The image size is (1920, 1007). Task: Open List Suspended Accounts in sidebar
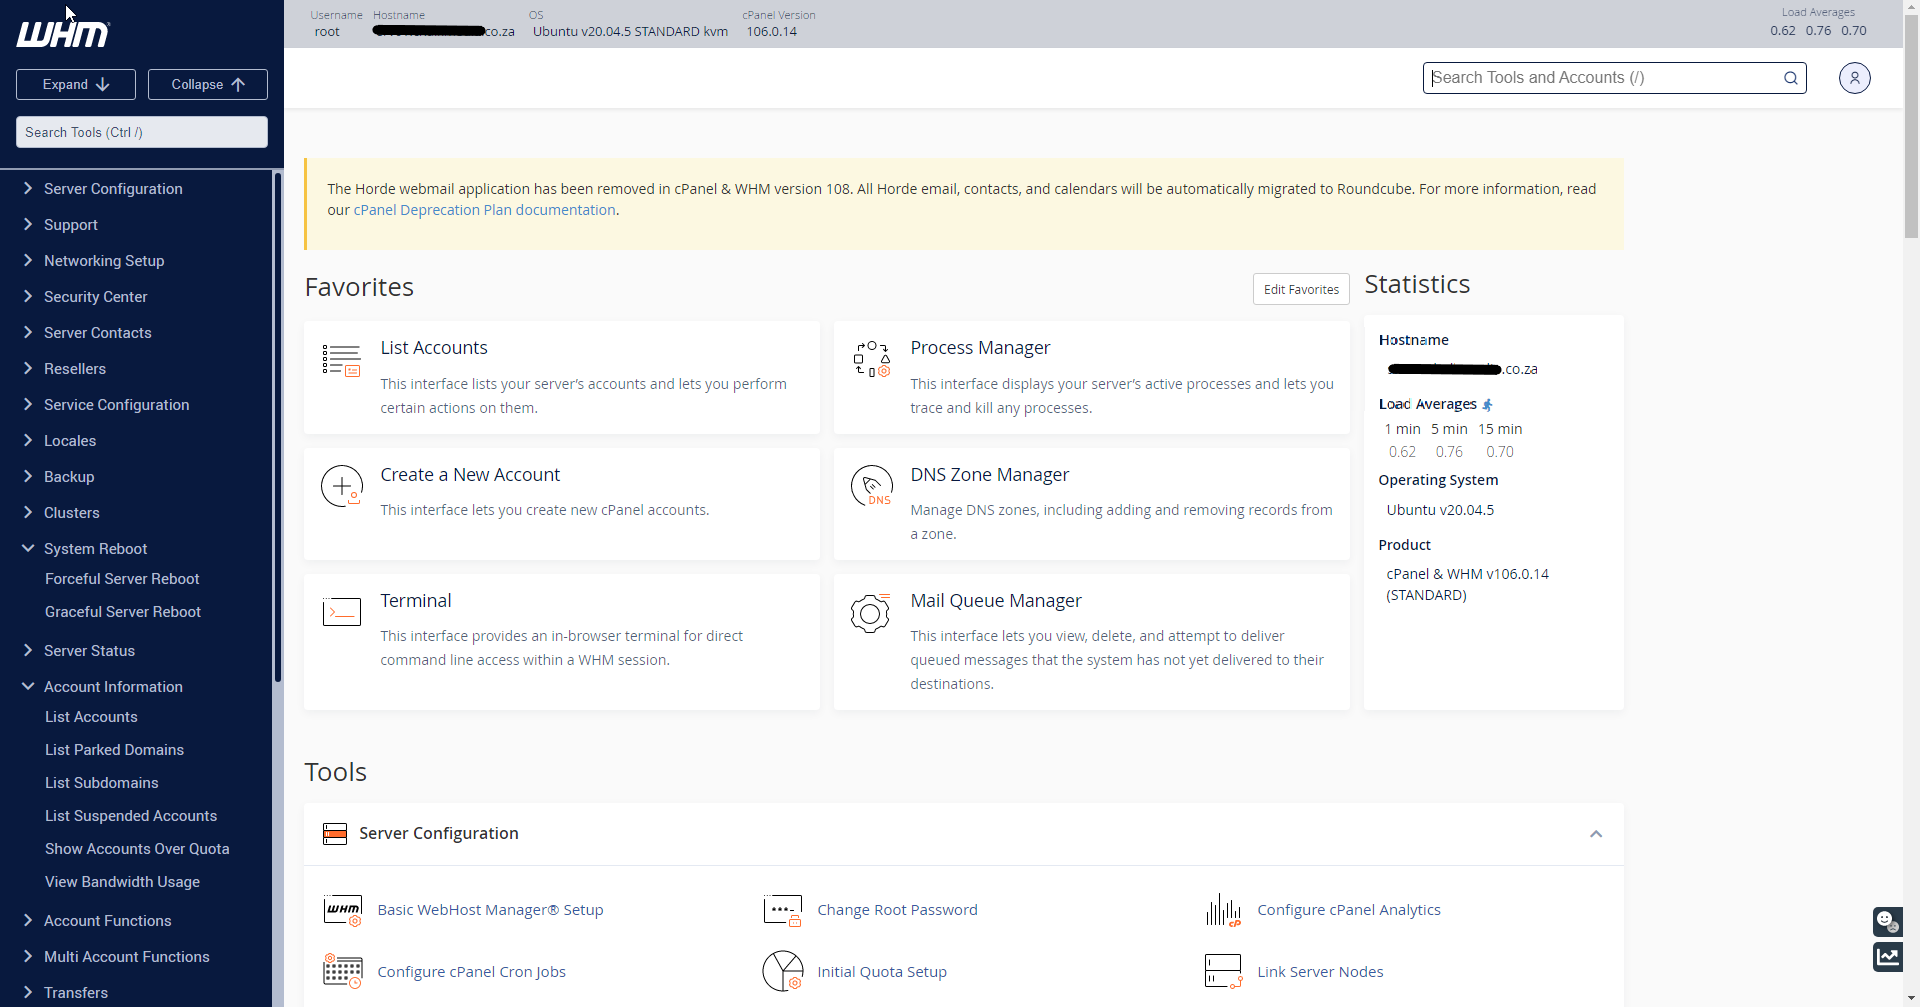[x=131, y=816]
